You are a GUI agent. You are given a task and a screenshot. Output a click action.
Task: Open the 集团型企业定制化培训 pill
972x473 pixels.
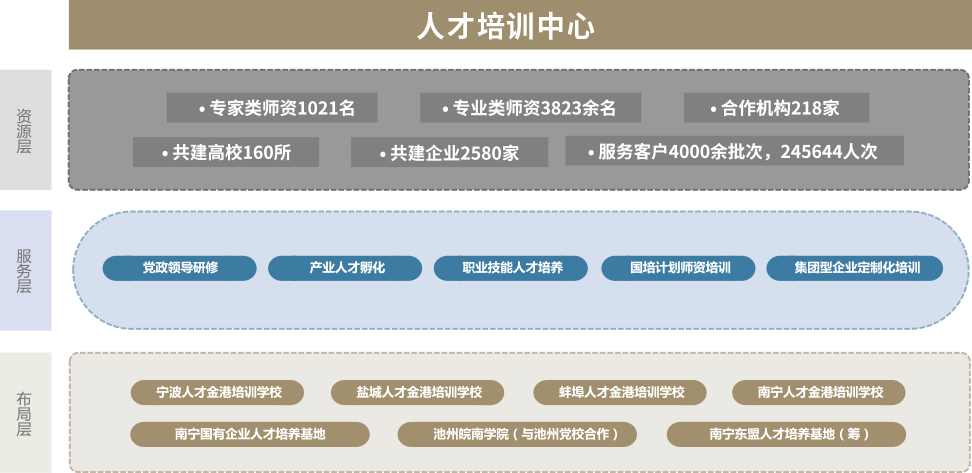click(855, 268)
